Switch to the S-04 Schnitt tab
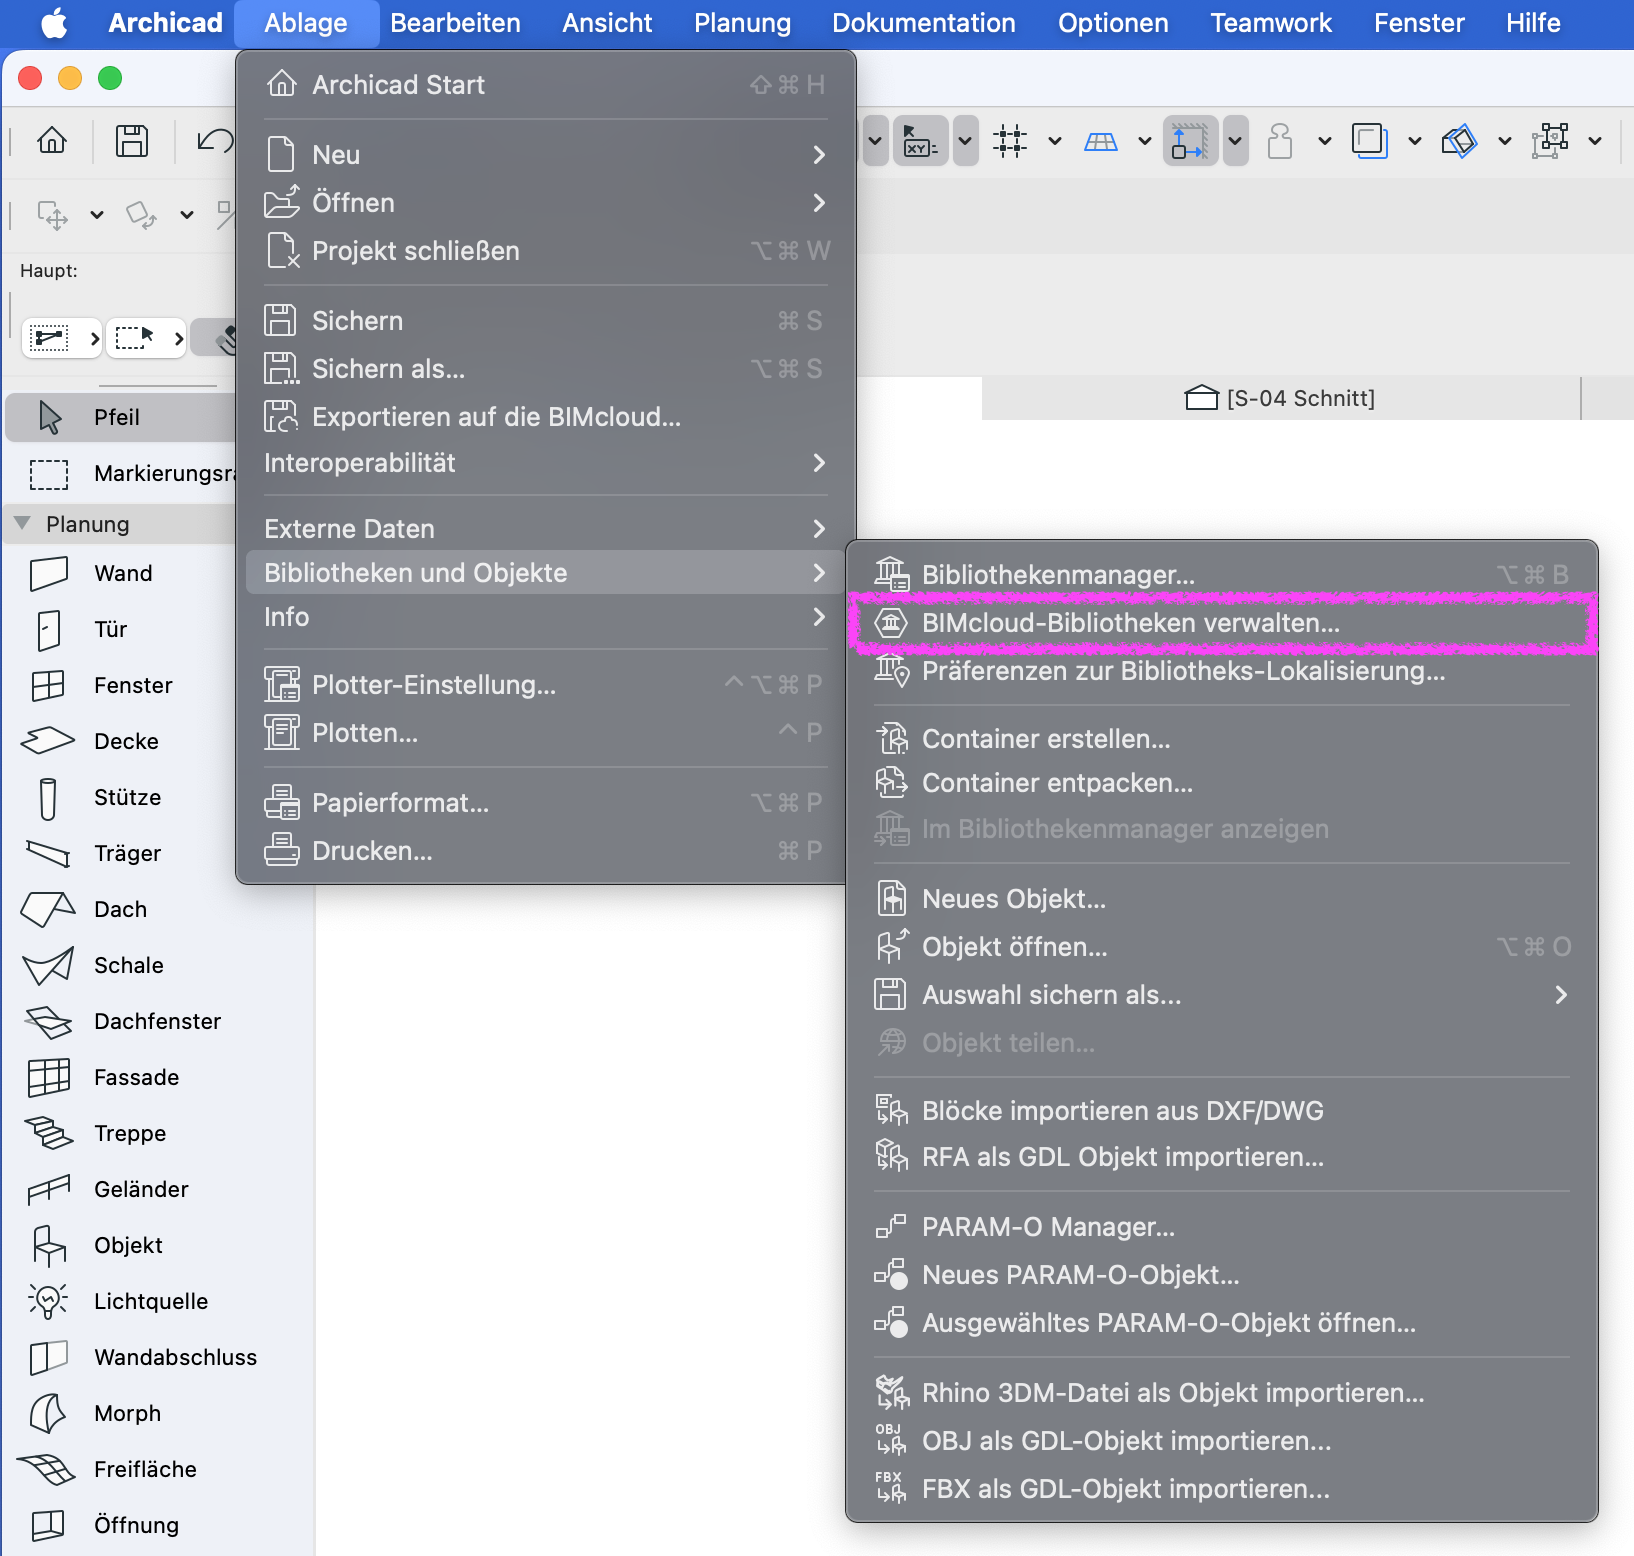The width and height of the screenshot is (1634, 1556). tap(1281, 398)
